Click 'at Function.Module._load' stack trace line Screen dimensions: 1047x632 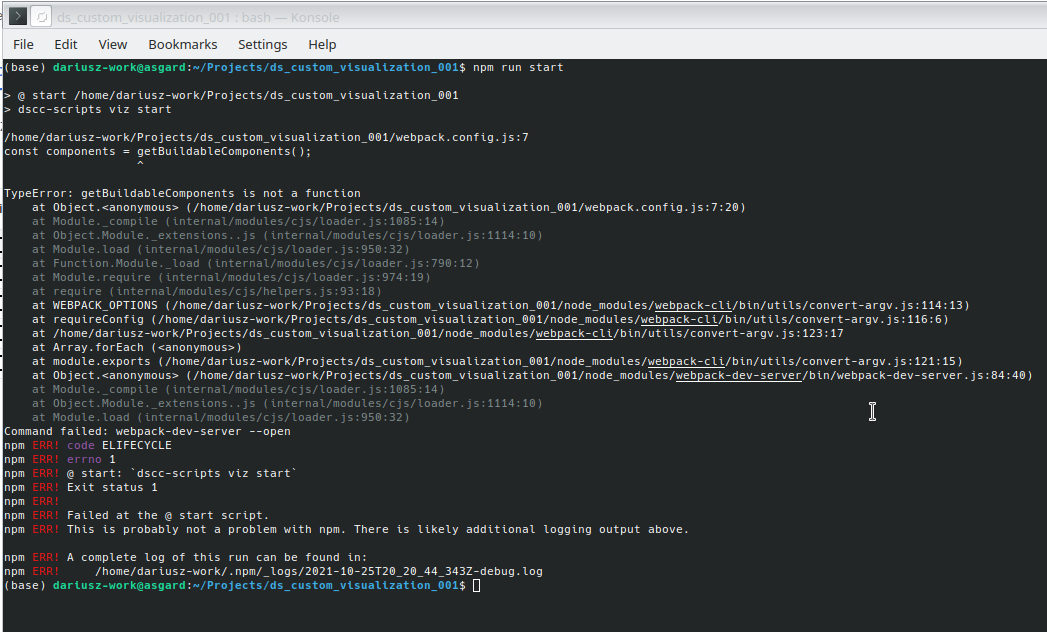point(256,263)
